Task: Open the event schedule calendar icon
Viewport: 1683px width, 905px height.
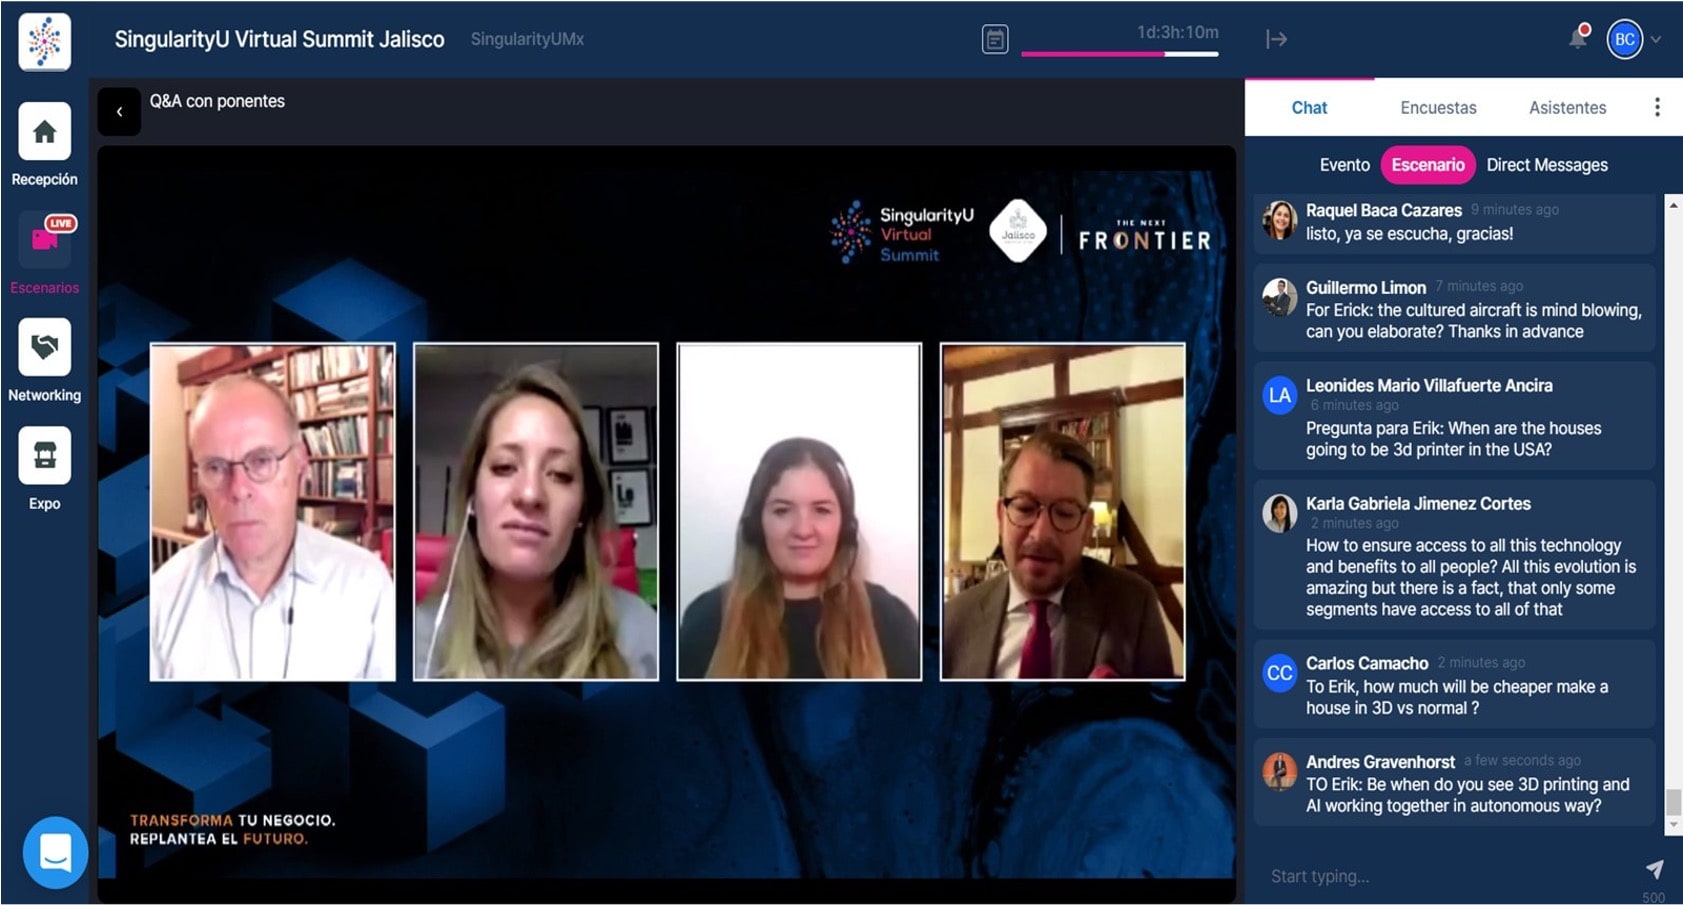Action: [994, 40]
